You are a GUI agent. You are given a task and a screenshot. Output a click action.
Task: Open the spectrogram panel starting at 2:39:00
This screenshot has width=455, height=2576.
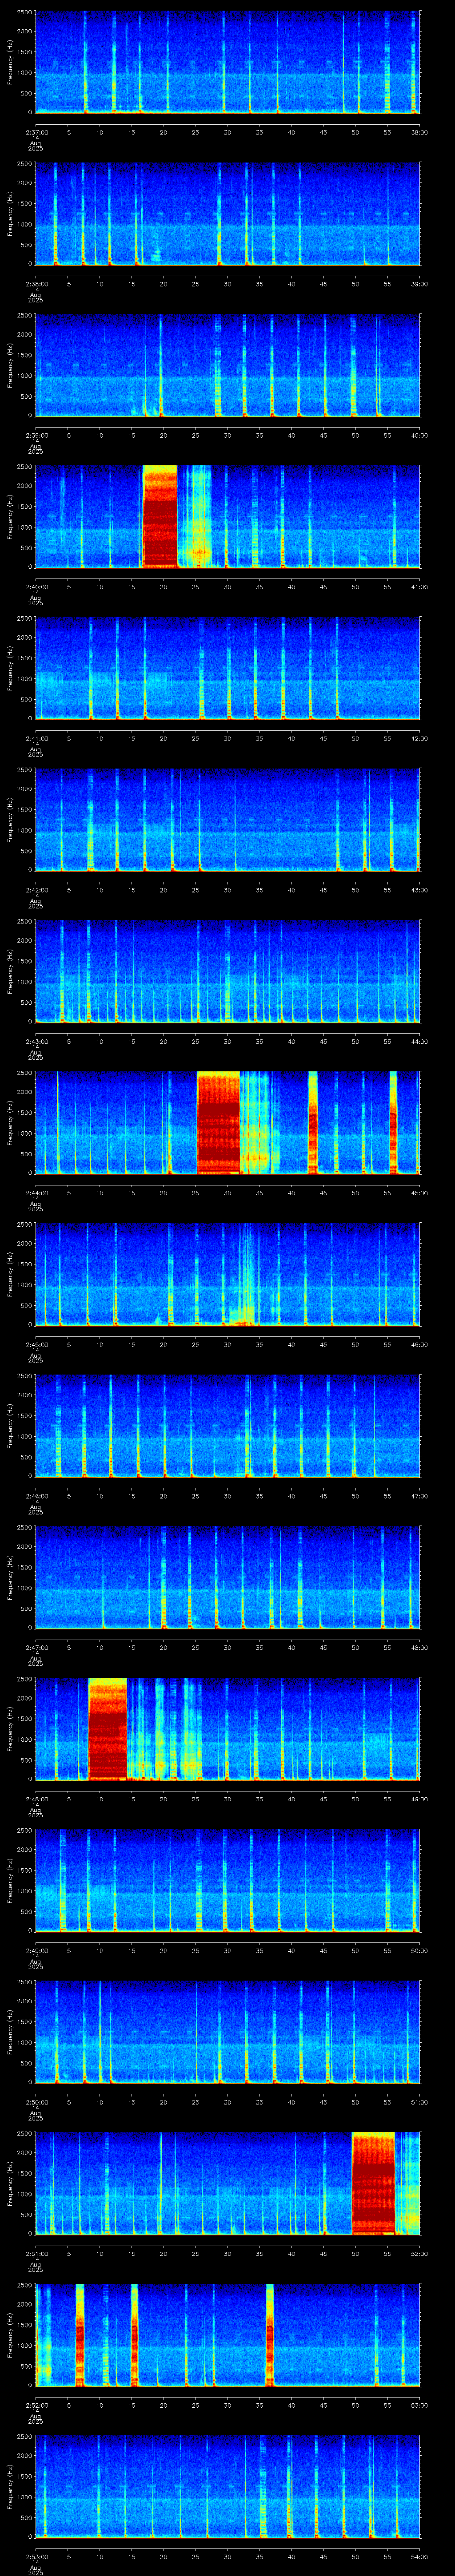pos(228,365)
